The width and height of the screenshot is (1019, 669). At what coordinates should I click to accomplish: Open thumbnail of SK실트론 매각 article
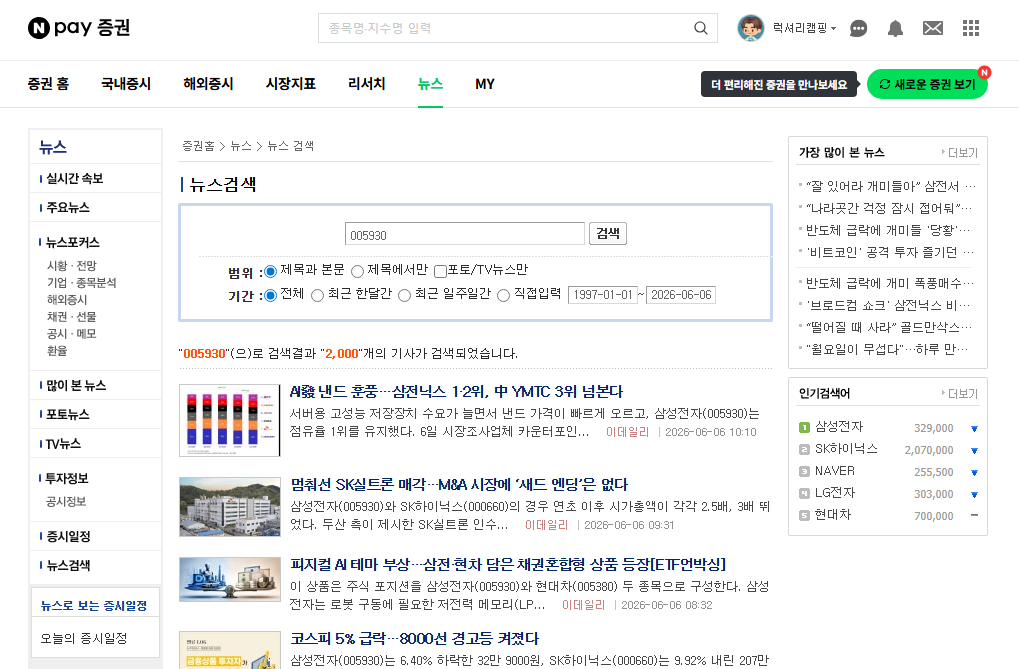tap(229, 506)
